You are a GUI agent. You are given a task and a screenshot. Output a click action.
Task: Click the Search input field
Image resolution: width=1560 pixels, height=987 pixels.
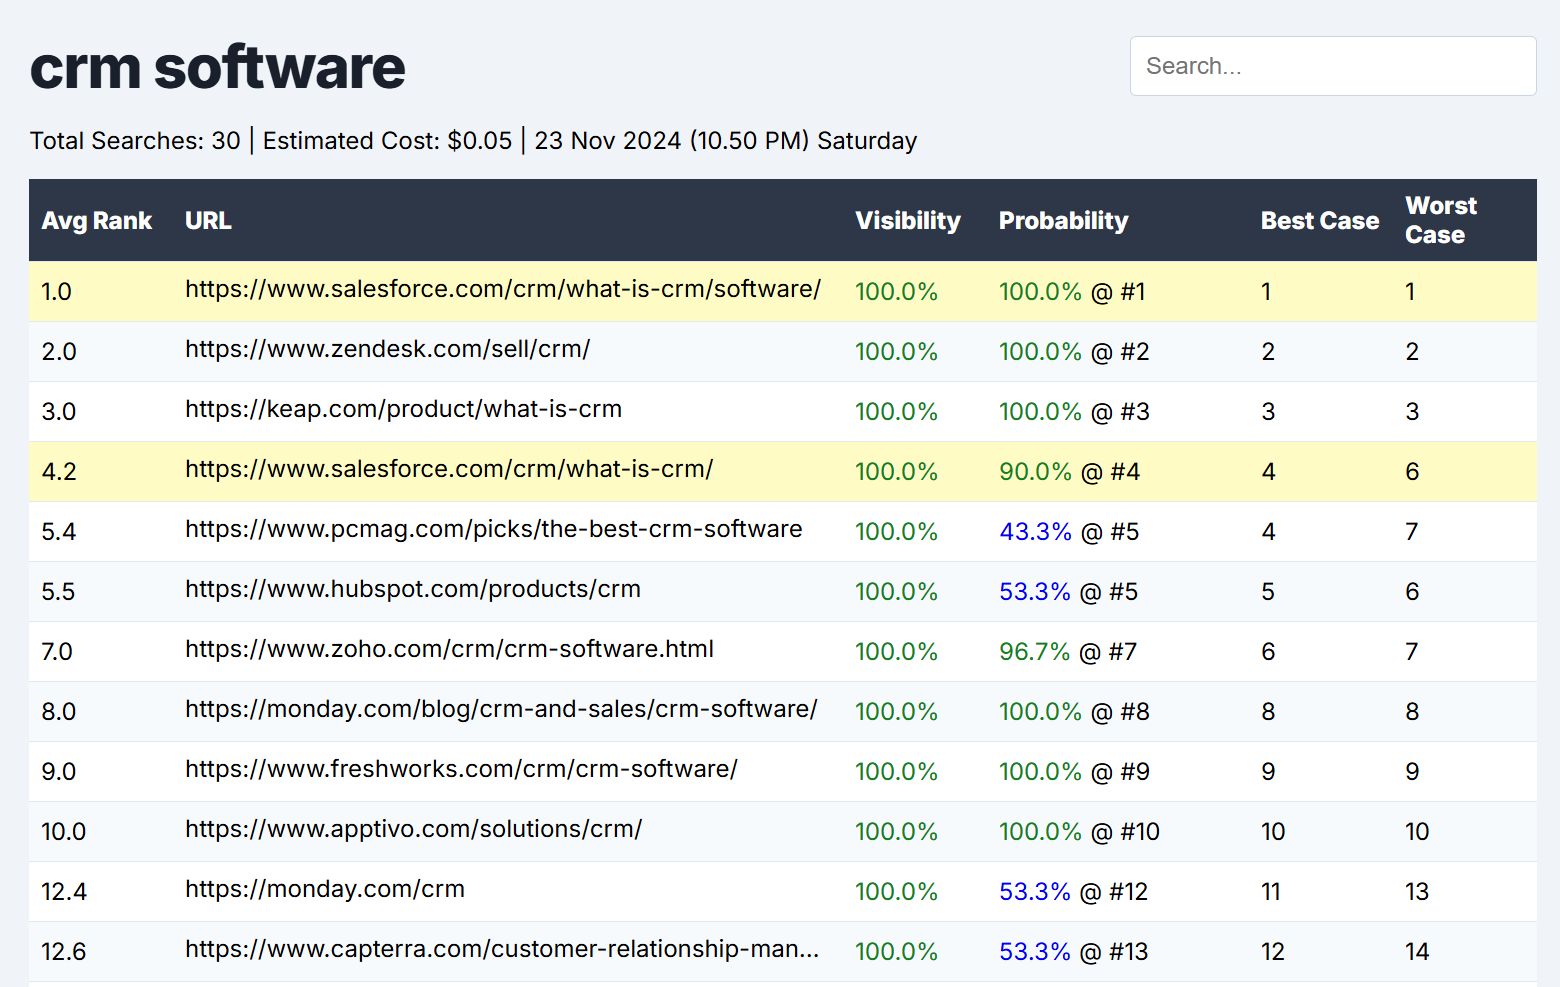(x=1333, y=66)
